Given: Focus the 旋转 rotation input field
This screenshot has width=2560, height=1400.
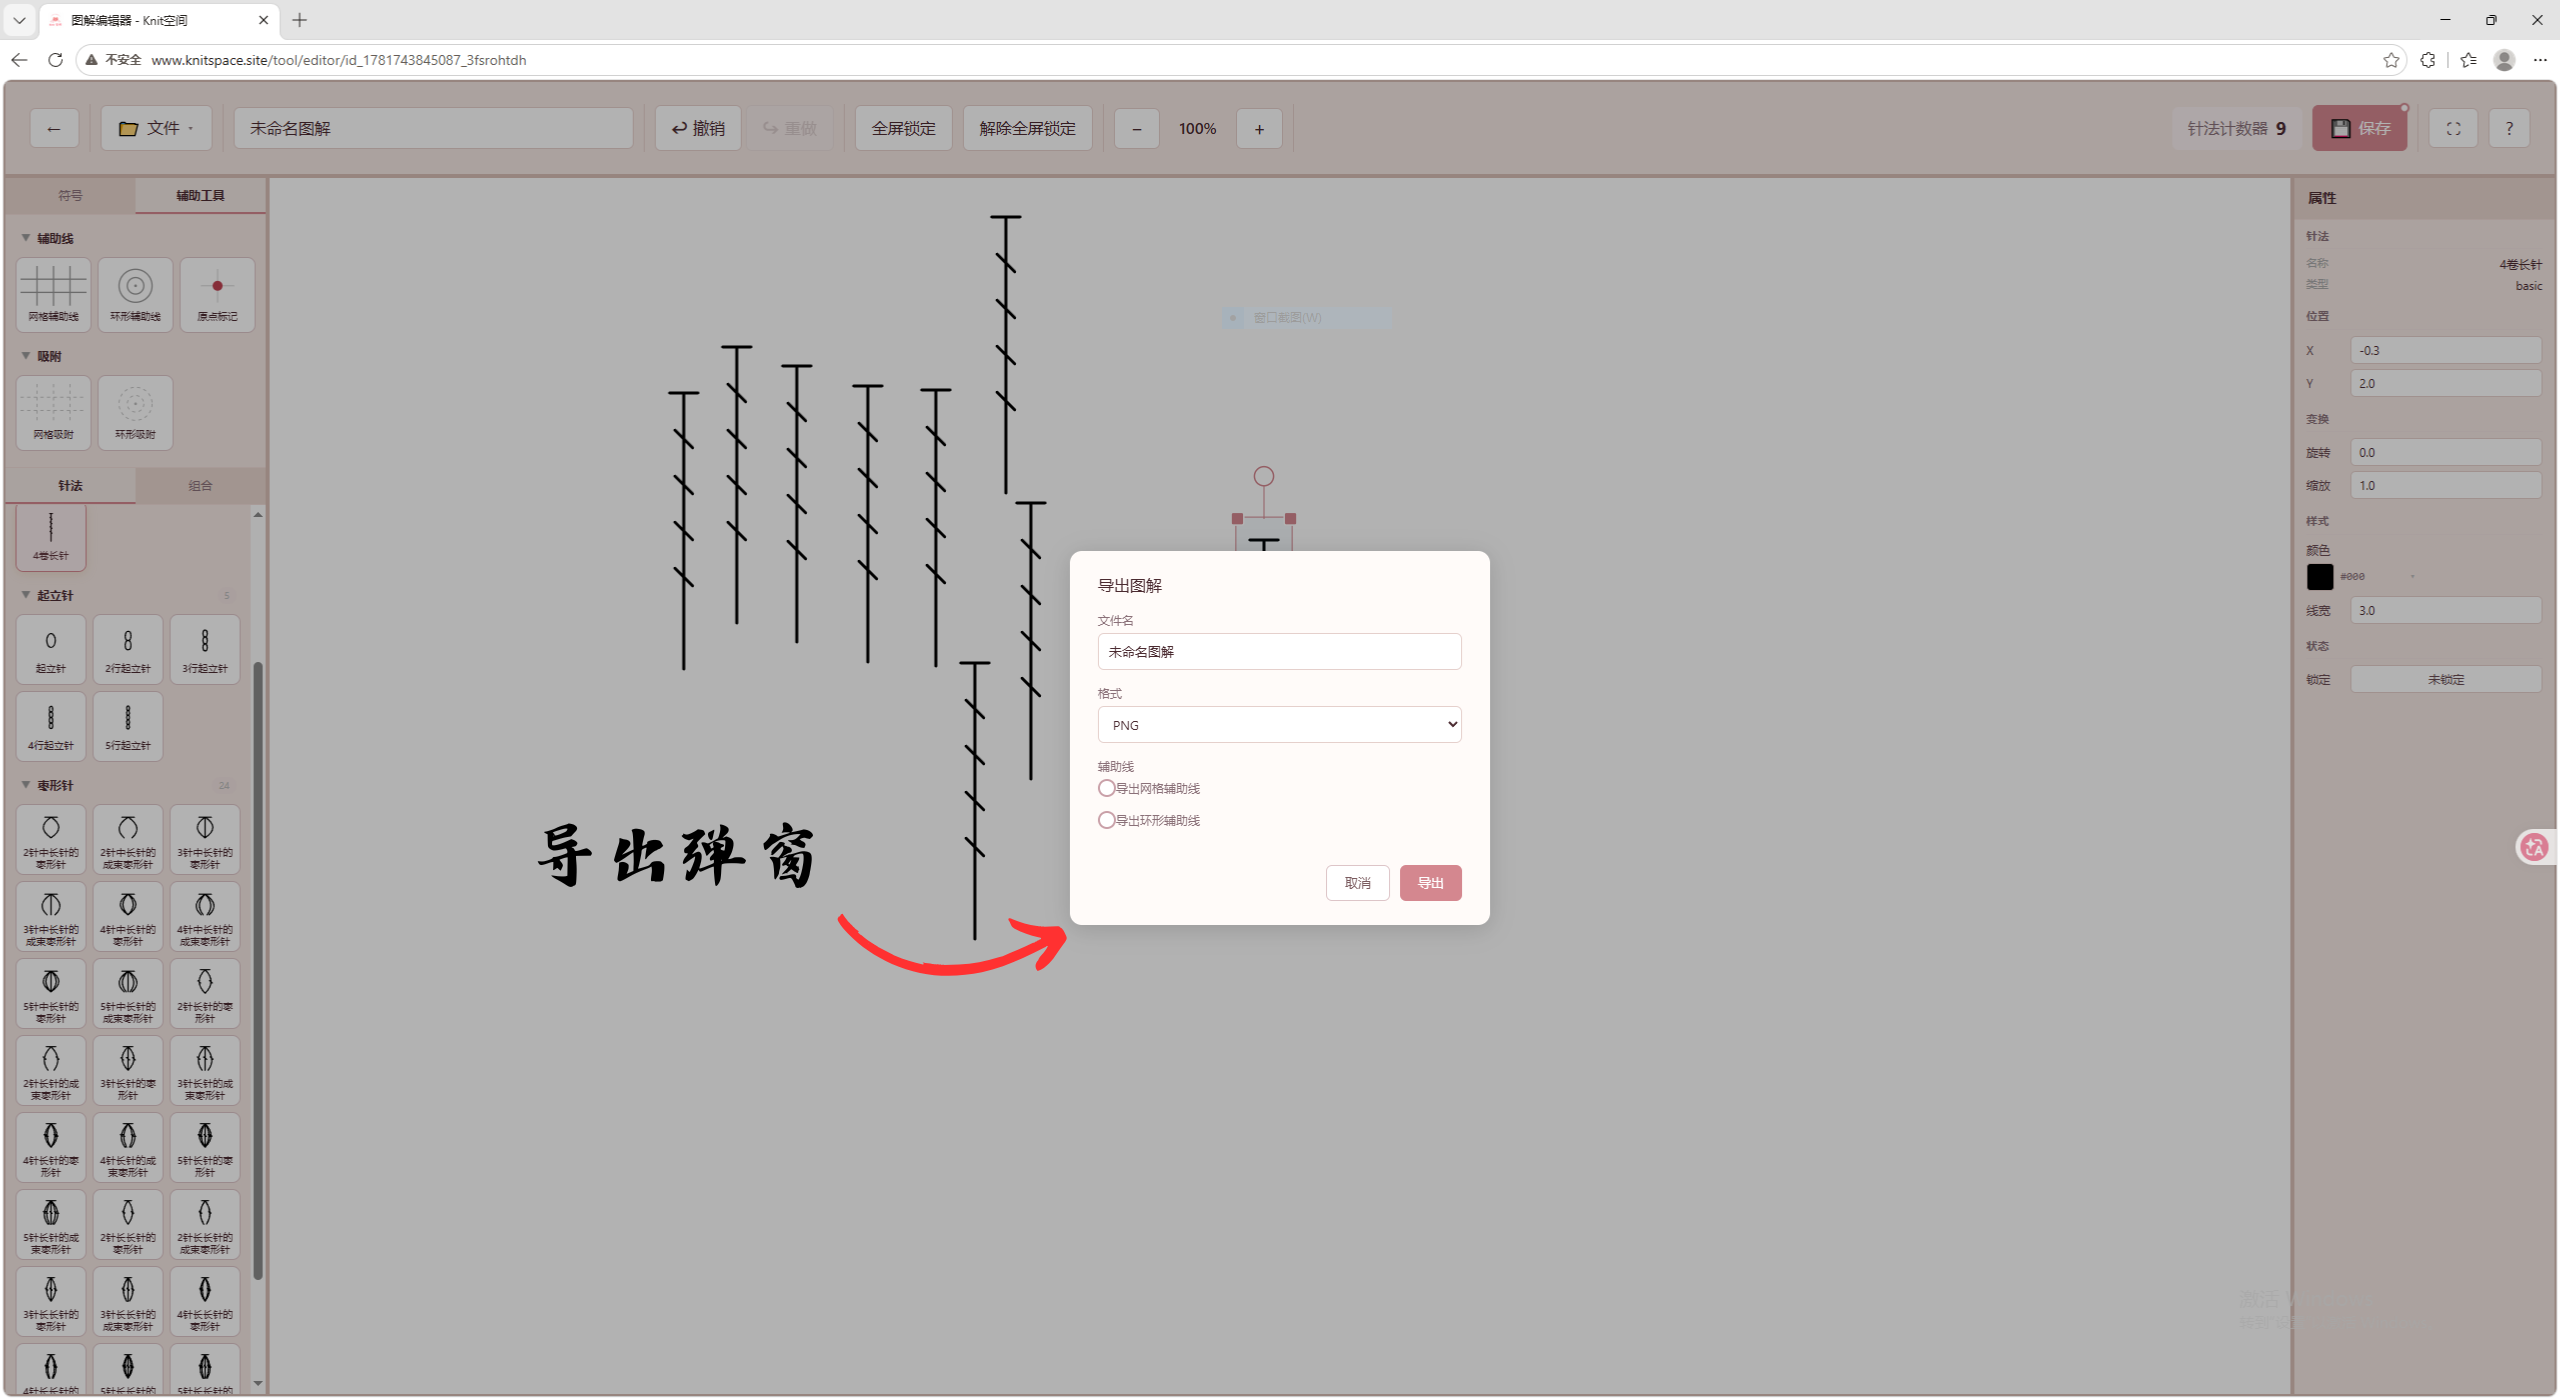Looking at the screenshot, I should coord(2445,452).
